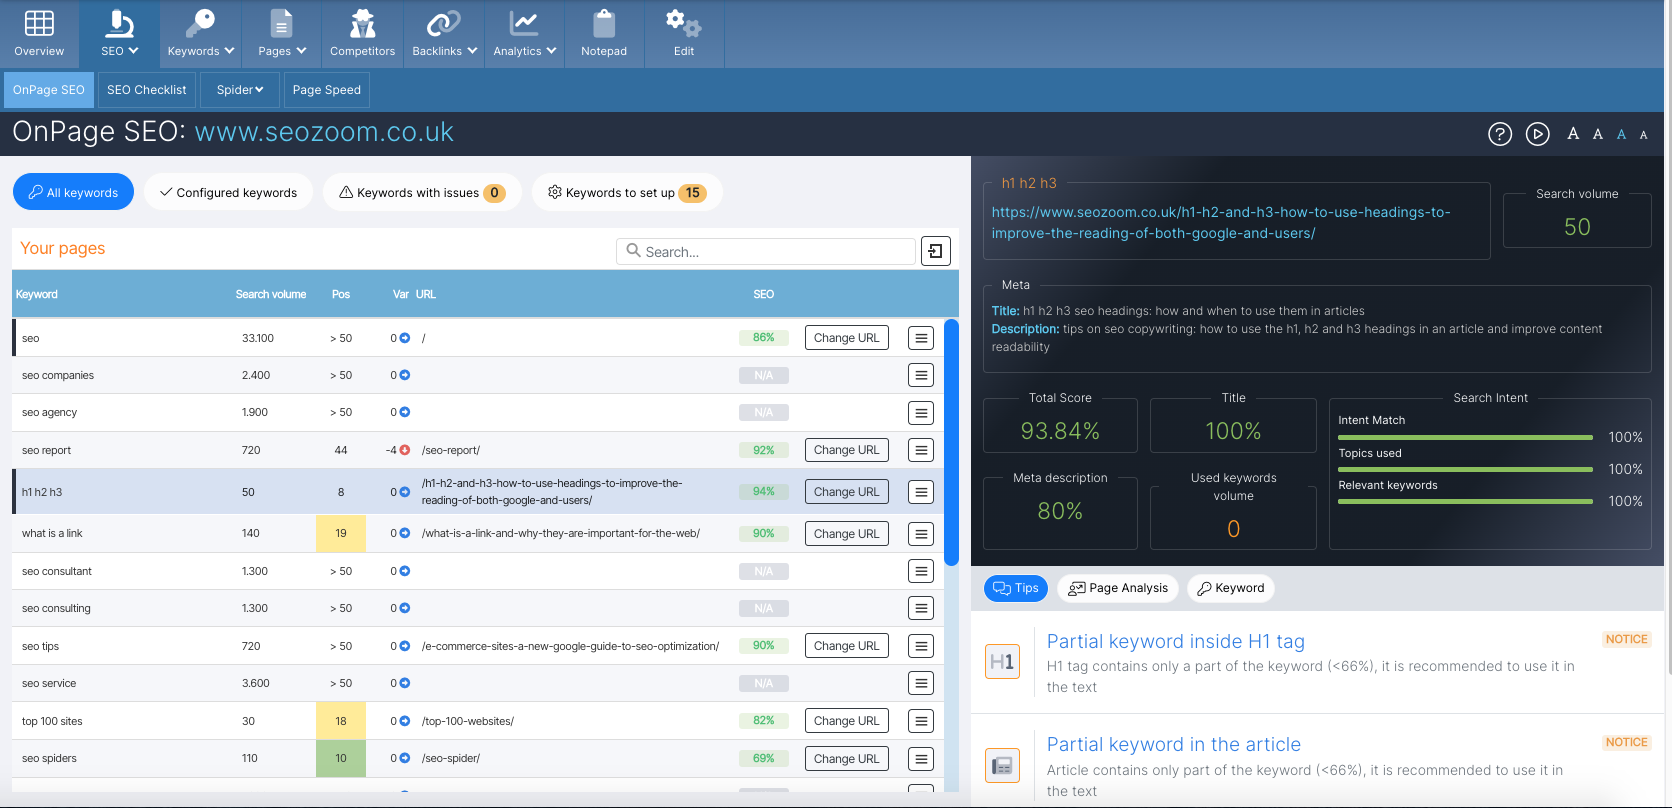Click Change URL for seo spiders
Viewport: 1672px width, 808px height.
pos(847,759)
